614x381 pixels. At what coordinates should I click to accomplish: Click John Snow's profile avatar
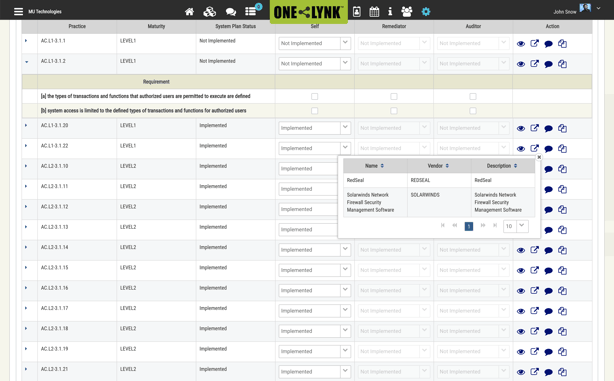[585, 8]
